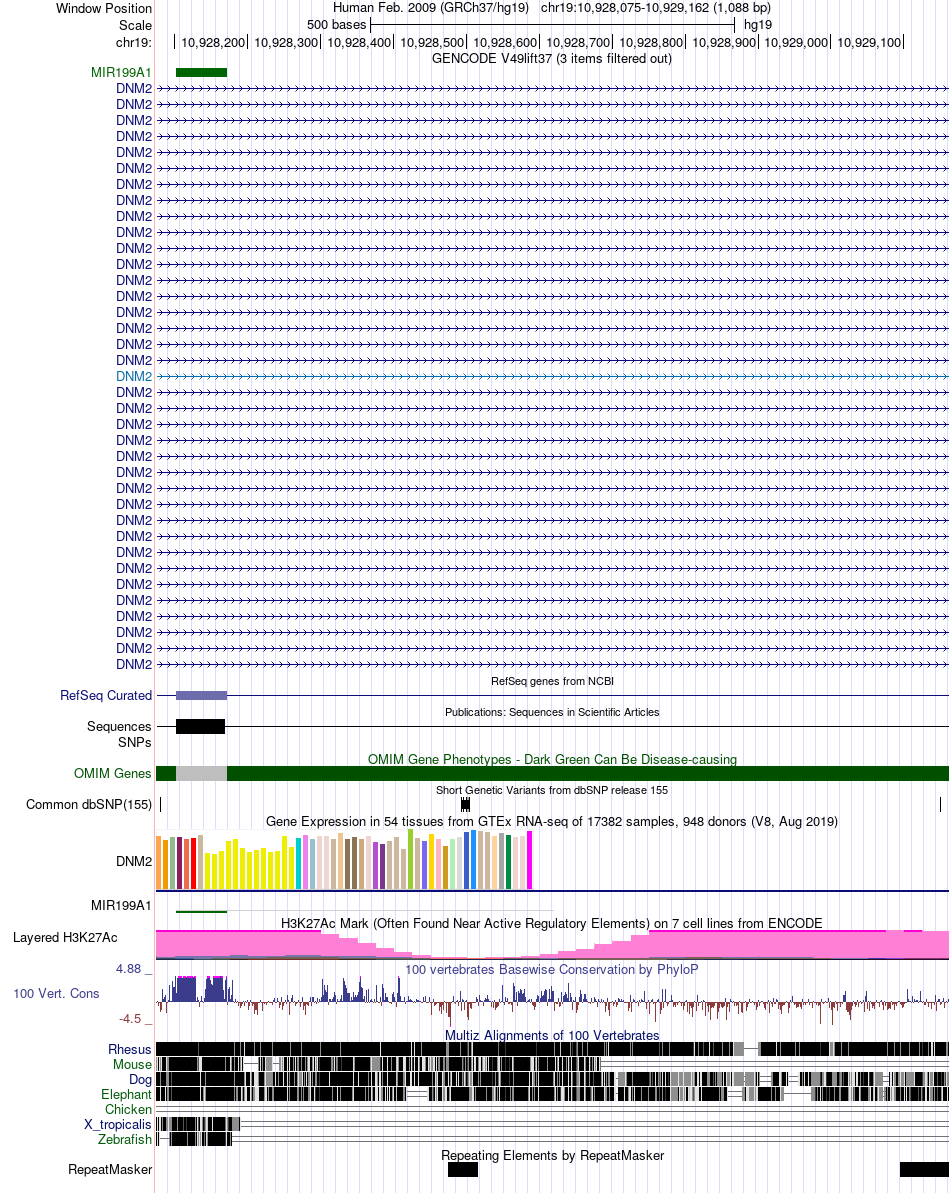The width and height of the screenshot is (950, 1193).
Task: Open the Repeating Elements by RepeatMasker title
Action: point(552,1156)
